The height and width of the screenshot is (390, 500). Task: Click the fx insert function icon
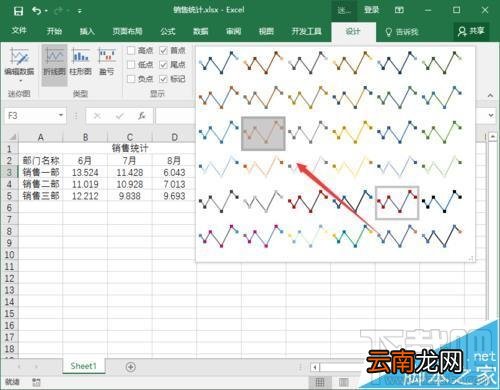[142, 116]
